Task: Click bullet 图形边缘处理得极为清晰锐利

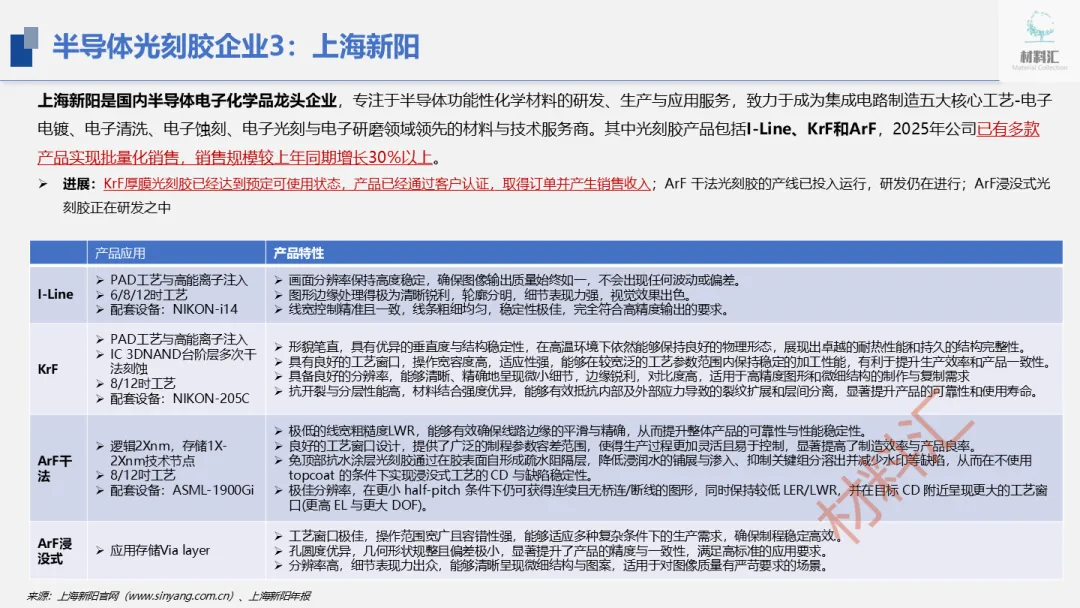Action: point(488,295)
